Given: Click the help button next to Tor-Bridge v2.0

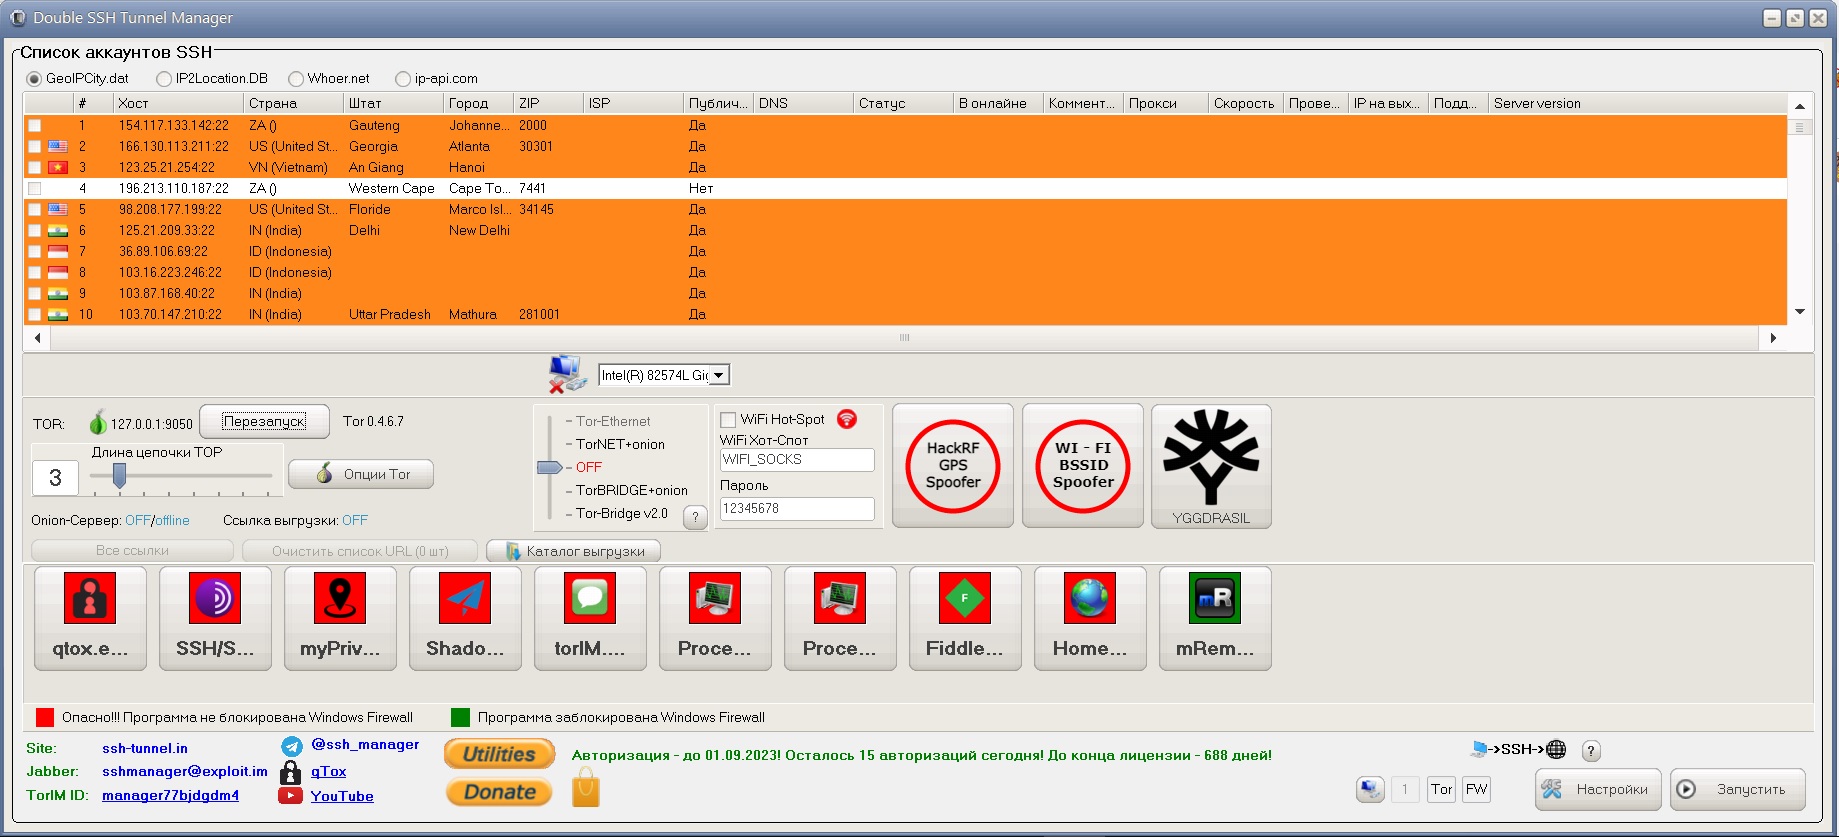Looking at the screenshot, I should pyautogui.click(x=695, y=517).
